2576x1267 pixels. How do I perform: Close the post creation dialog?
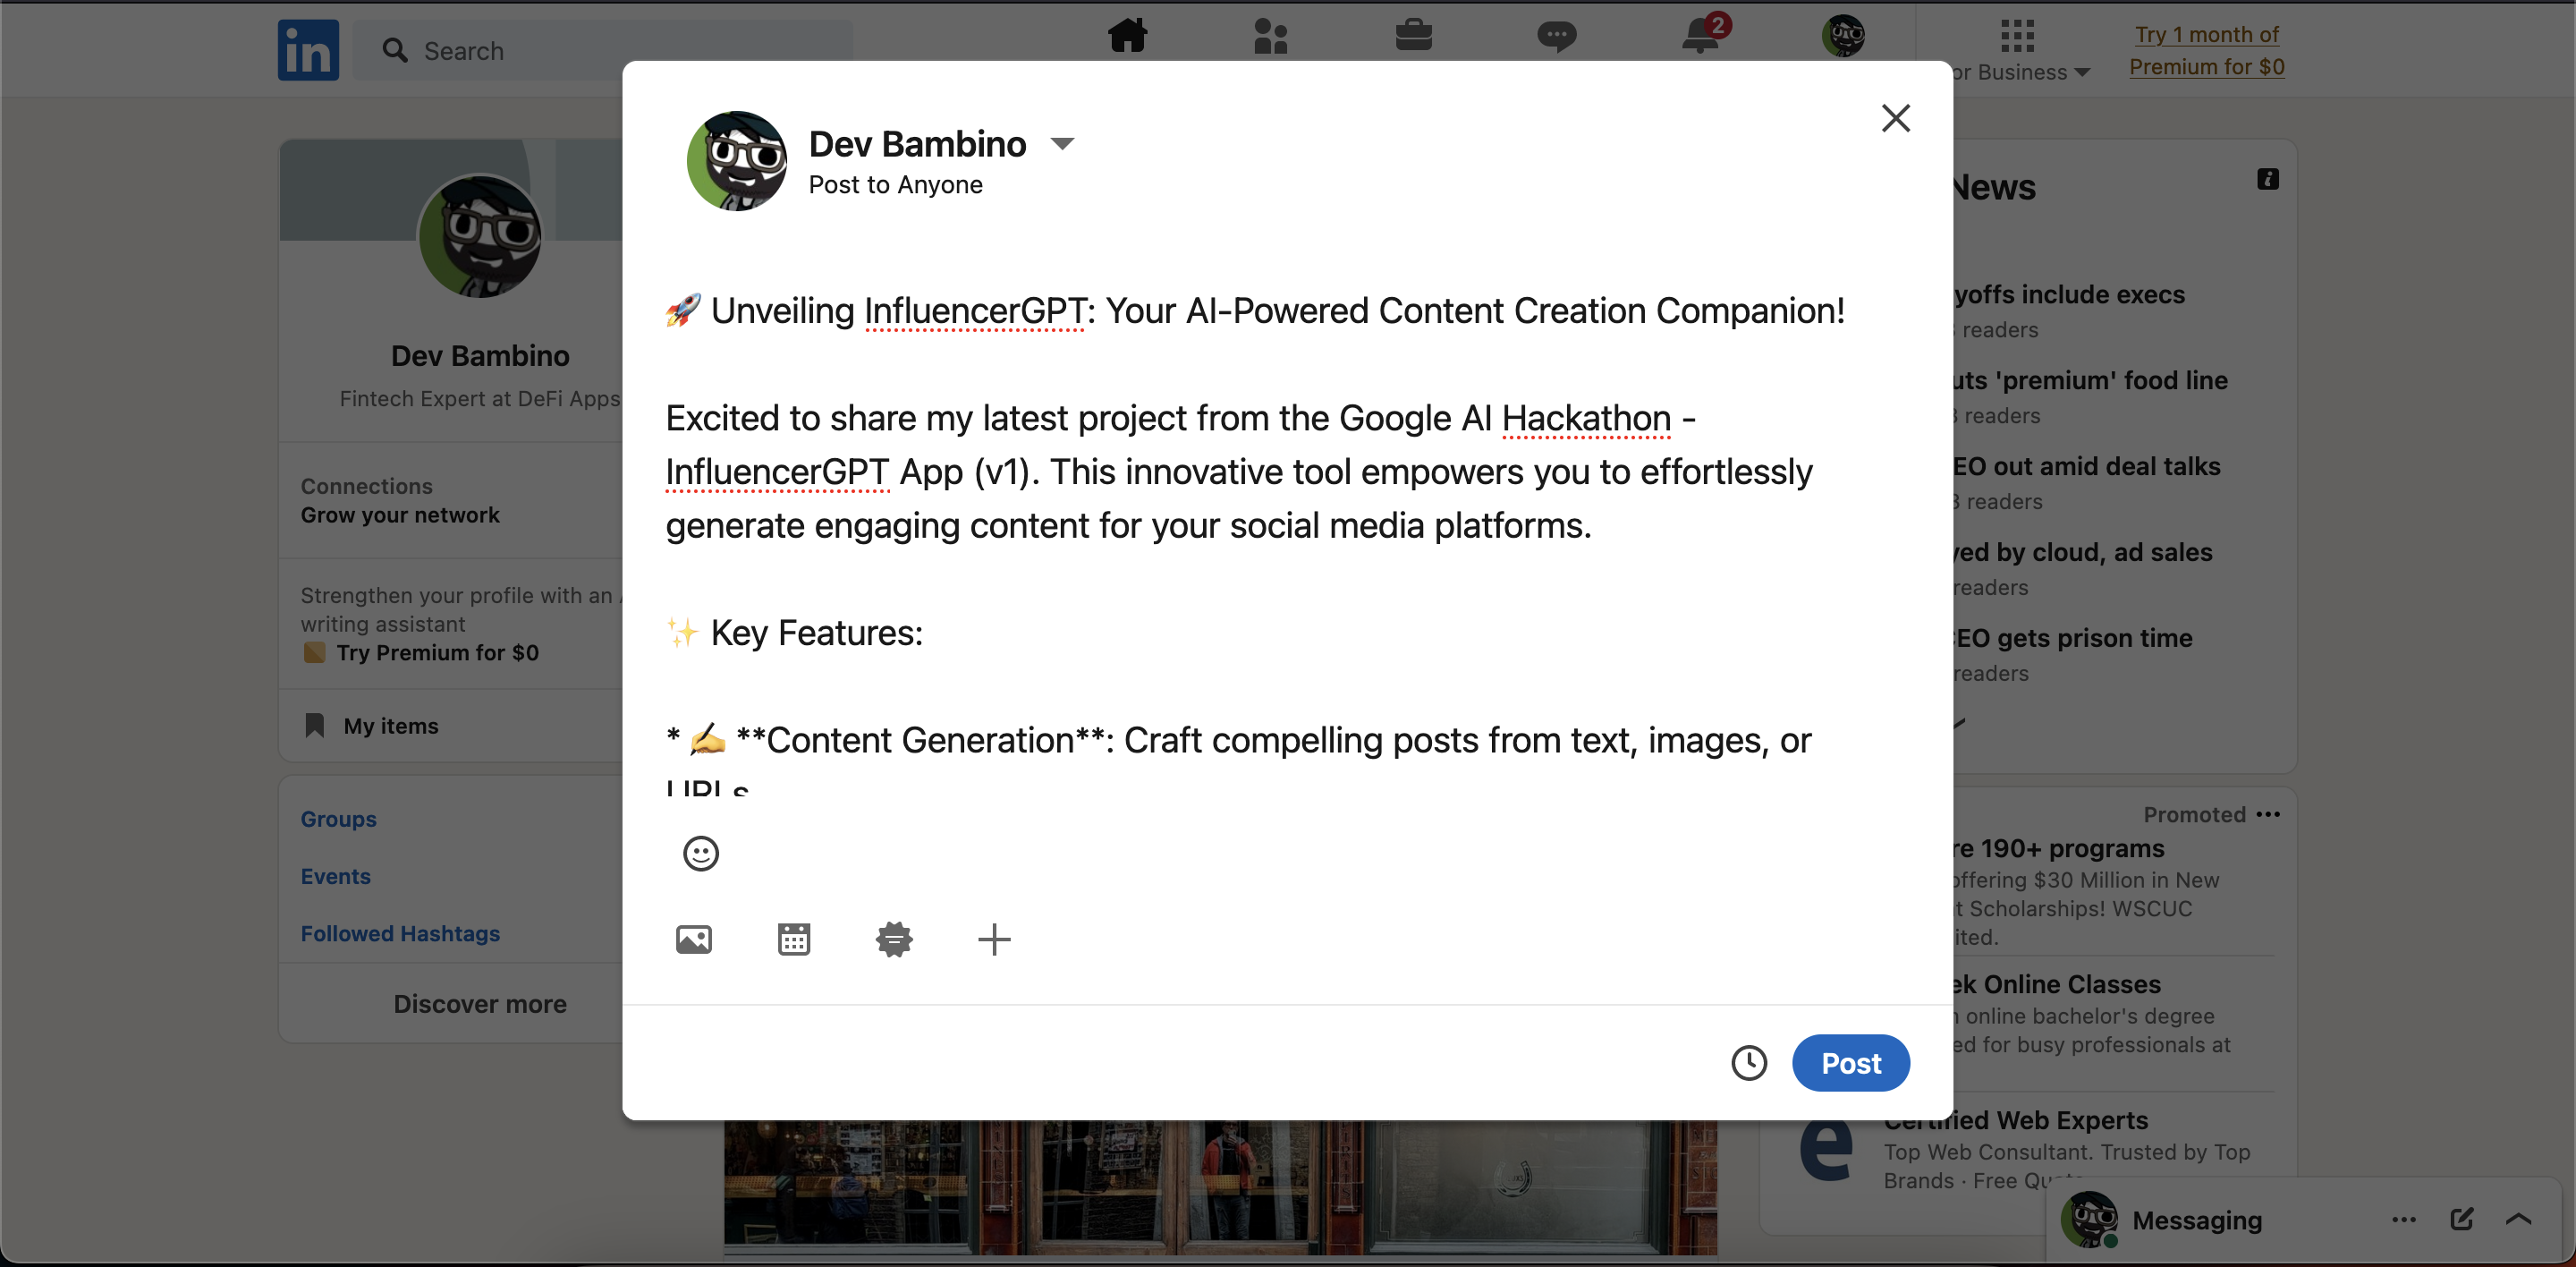(1895, 118)
